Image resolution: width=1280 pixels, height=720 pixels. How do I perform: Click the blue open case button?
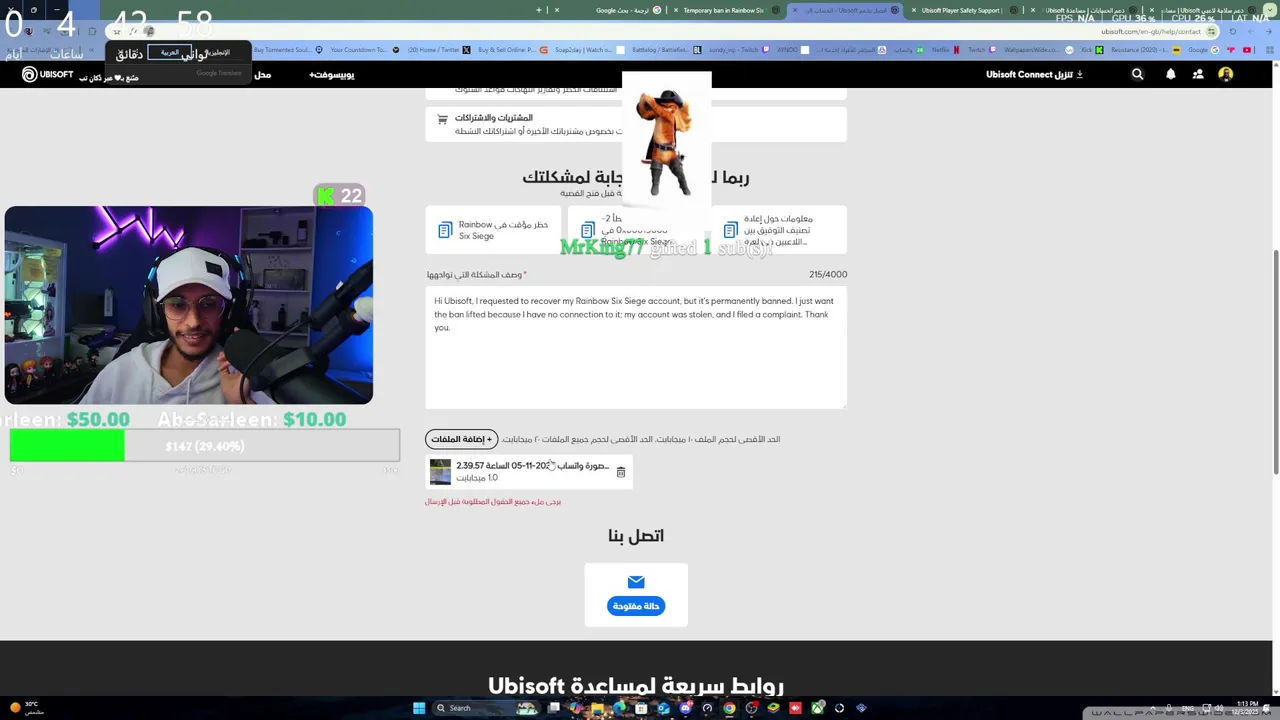click(636, 606)
